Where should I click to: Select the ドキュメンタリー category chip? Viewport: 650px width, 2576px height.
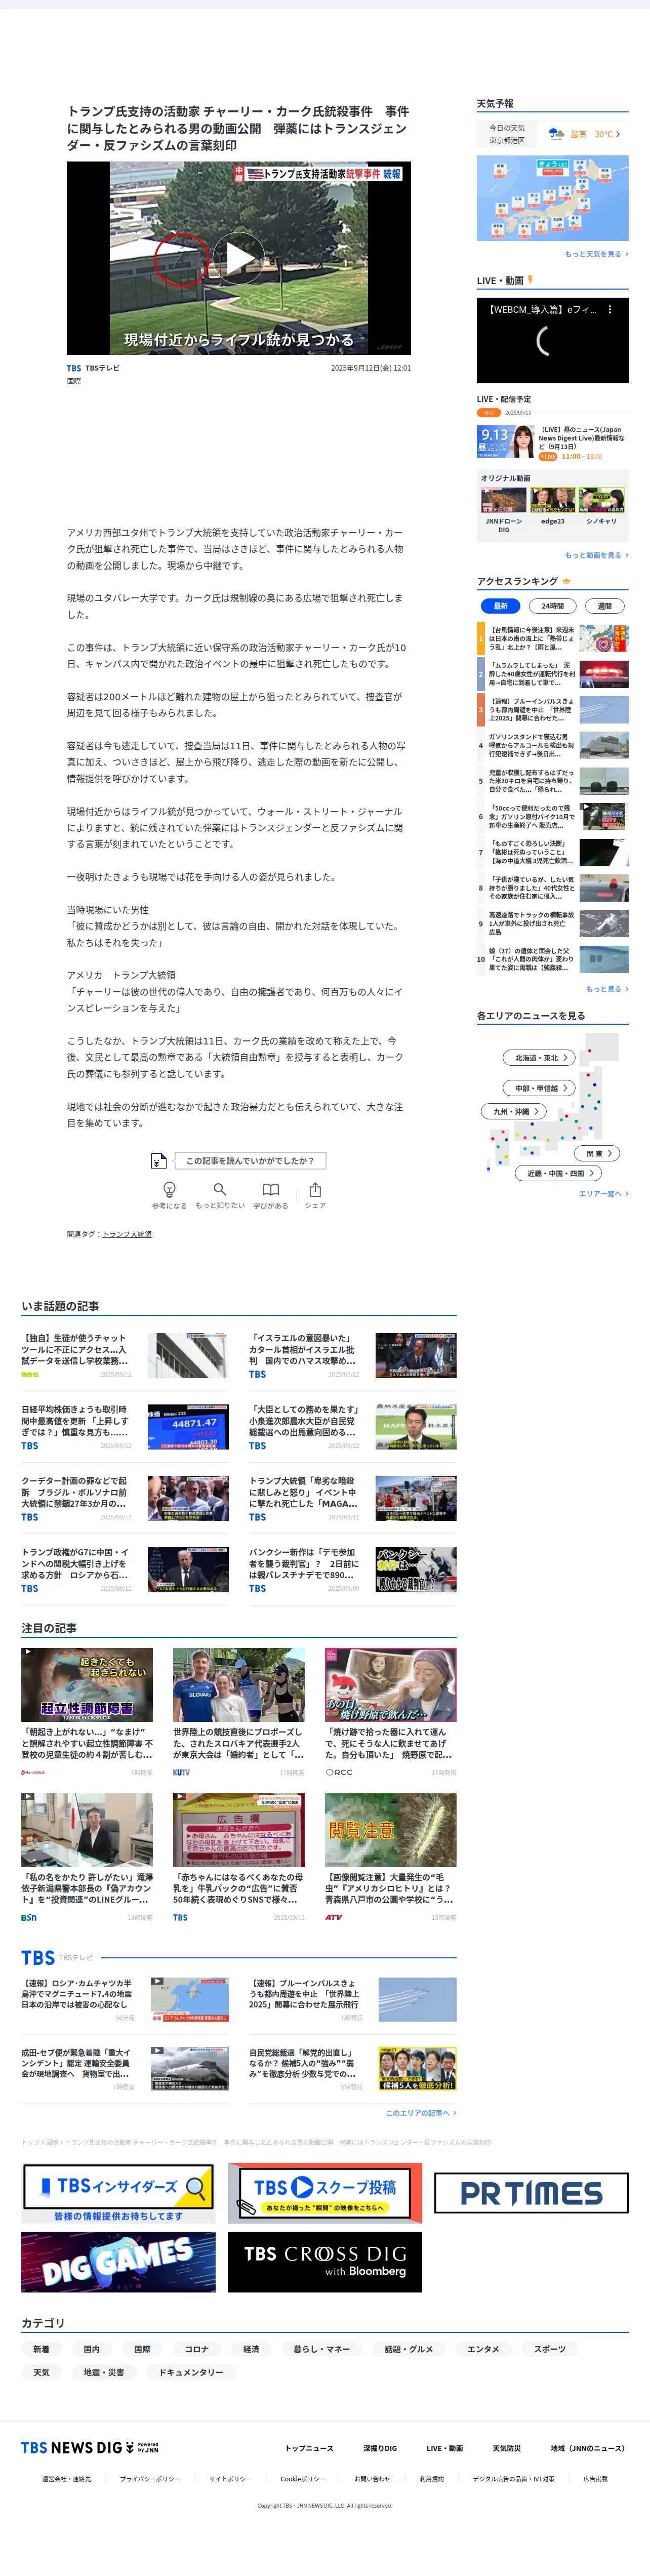[x=191, y=2372]
